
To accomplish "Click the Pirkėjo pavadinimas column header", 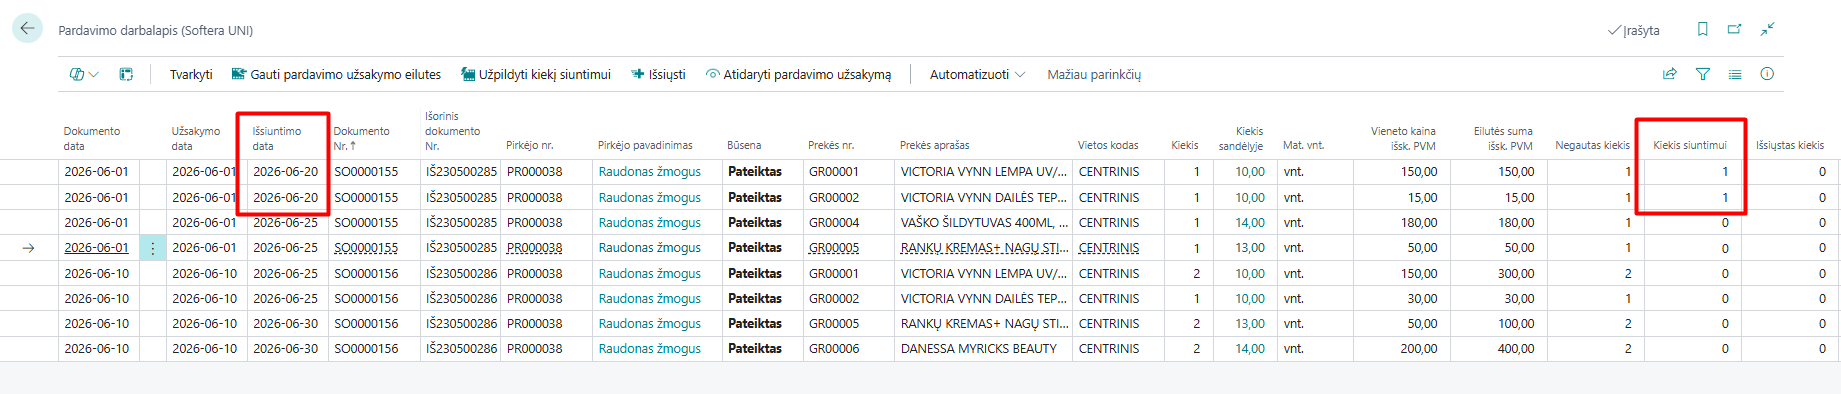I will [645, 145].
